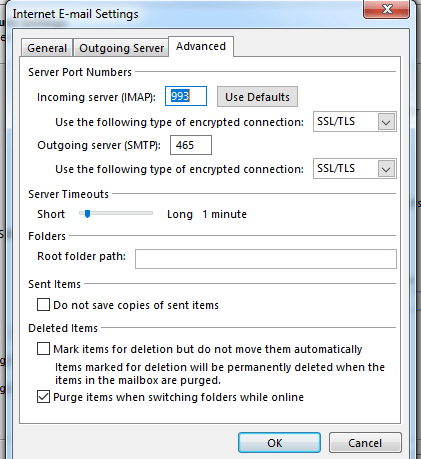
Task: Enable Do not save copies of sent items
Action: coord(43,305)
